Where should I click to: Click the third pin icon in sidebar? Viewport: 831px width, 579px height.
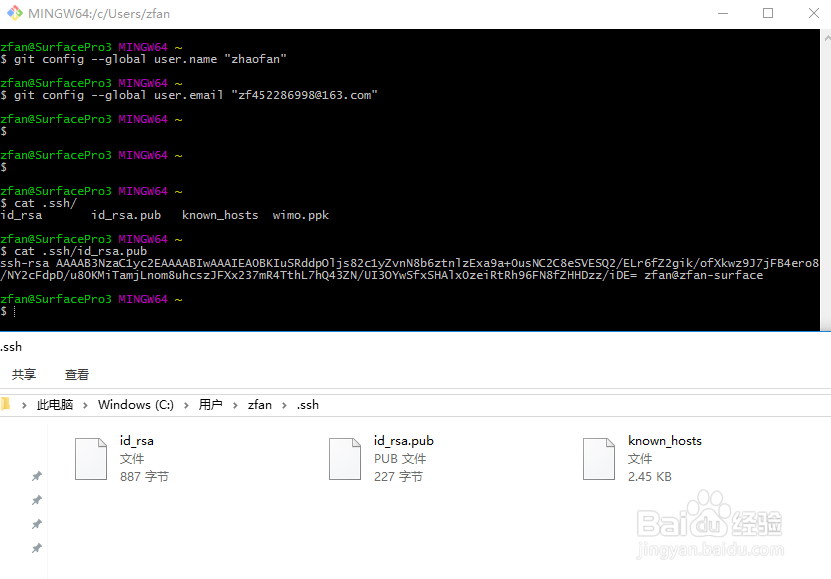pos(37,524)
